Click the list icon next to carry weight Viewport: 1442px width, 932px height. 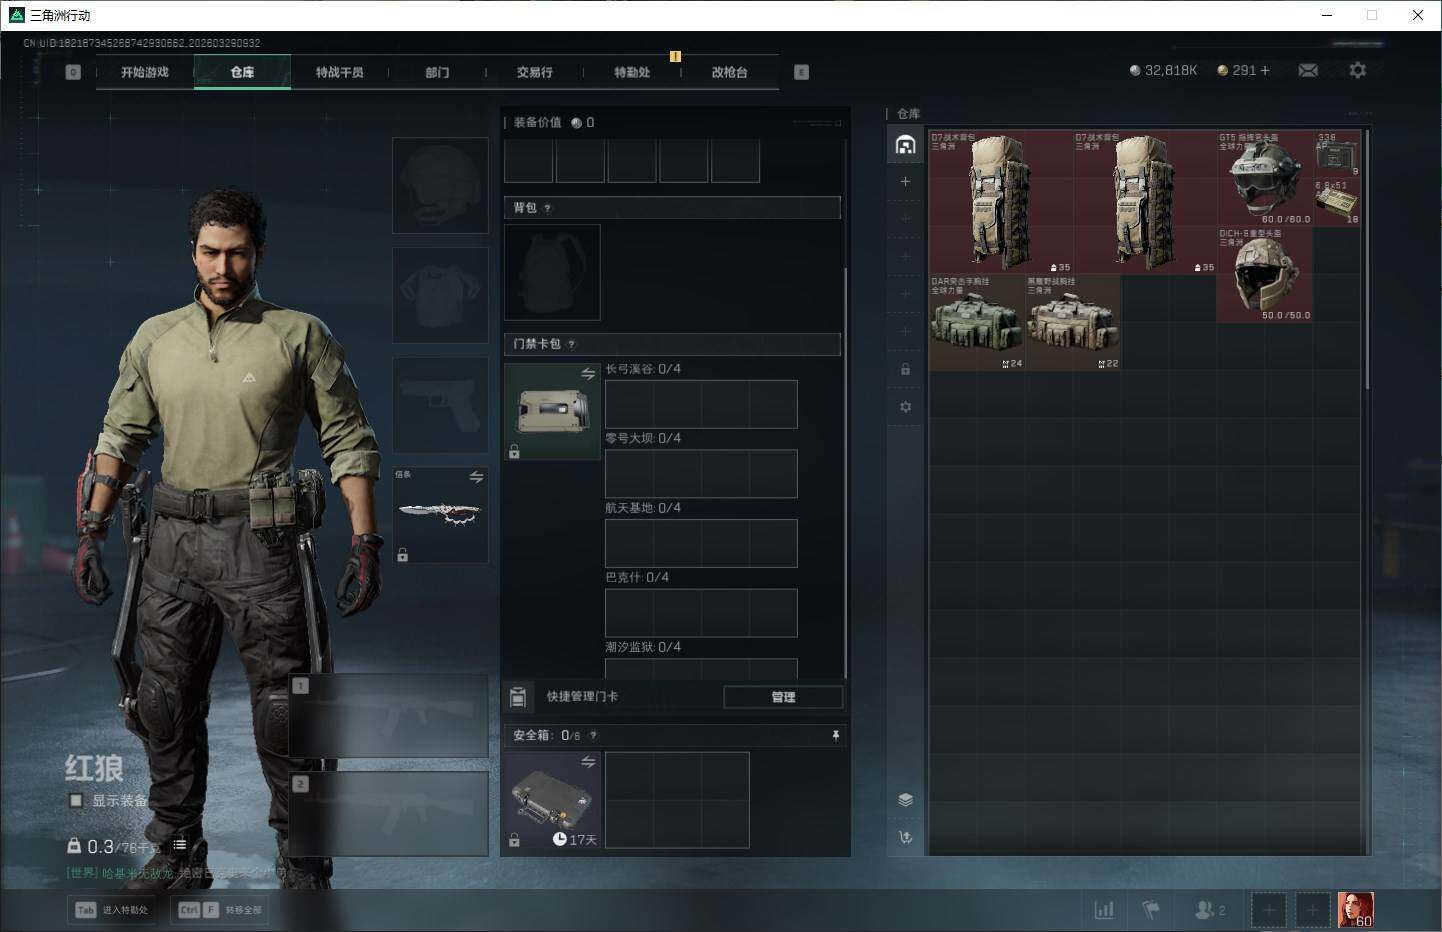[x=180, y=845]
